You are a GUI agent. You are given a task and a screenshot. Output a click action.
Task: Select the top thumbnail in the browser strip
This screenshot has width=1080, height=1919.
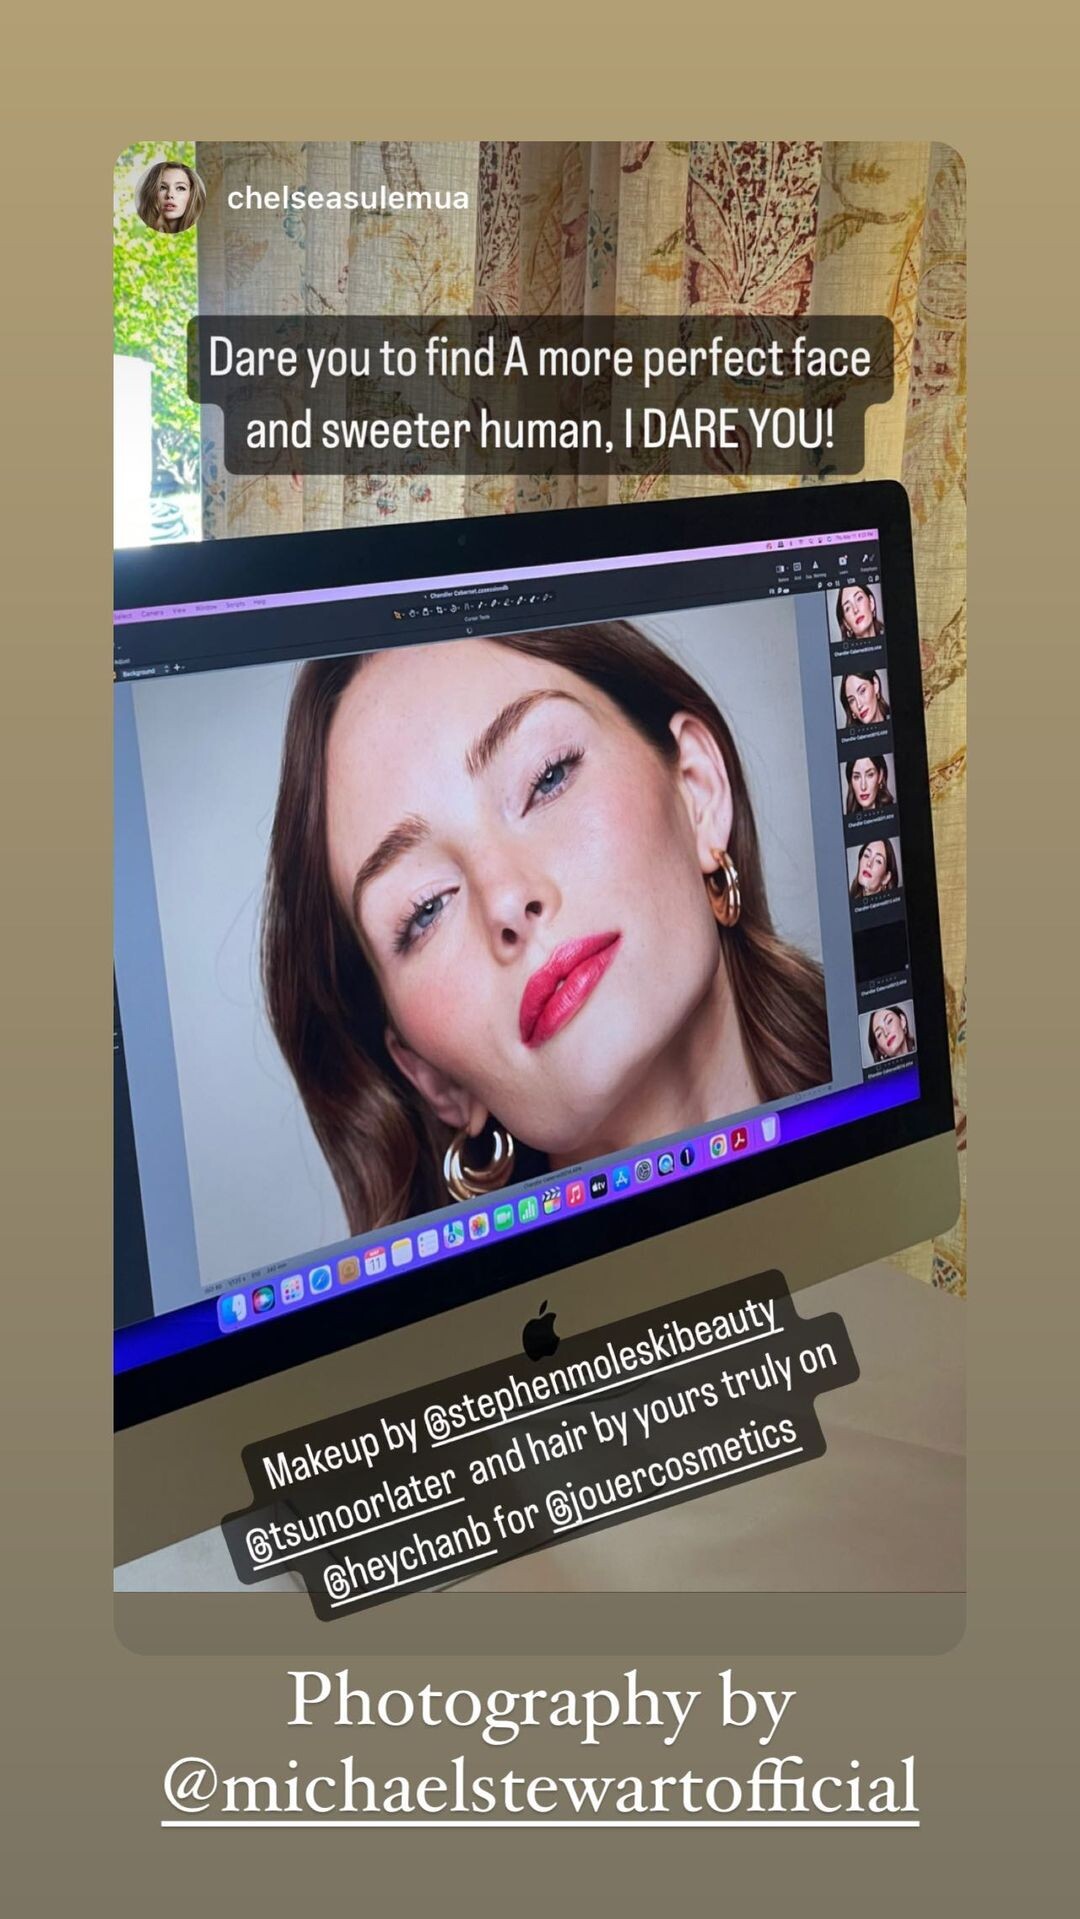[857, 613]
